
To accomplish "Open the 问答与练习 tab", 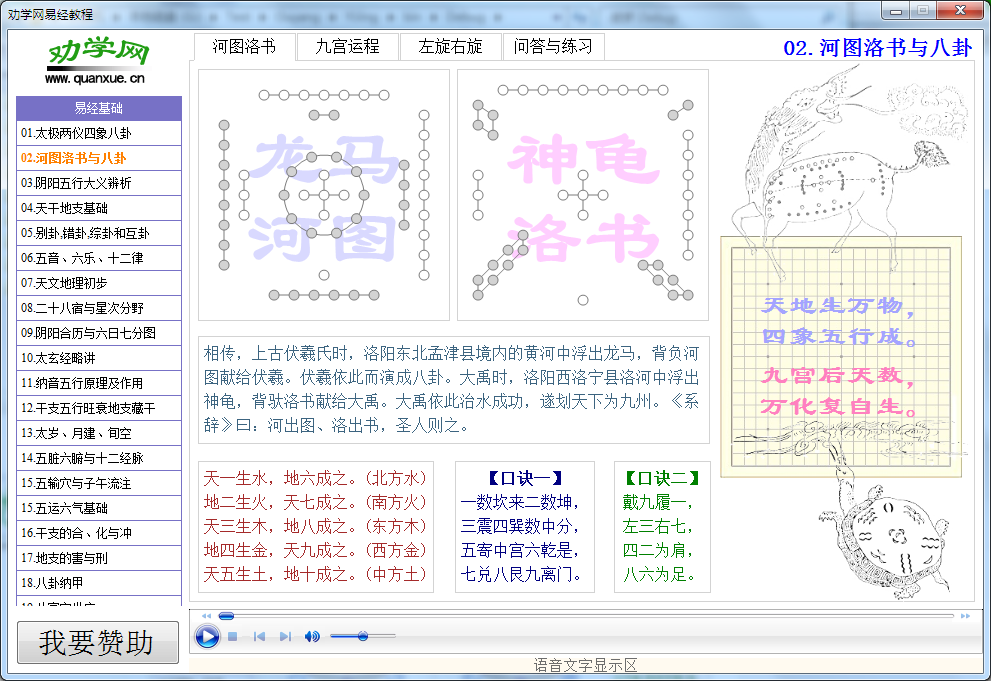I will click(x=552, y=46).
